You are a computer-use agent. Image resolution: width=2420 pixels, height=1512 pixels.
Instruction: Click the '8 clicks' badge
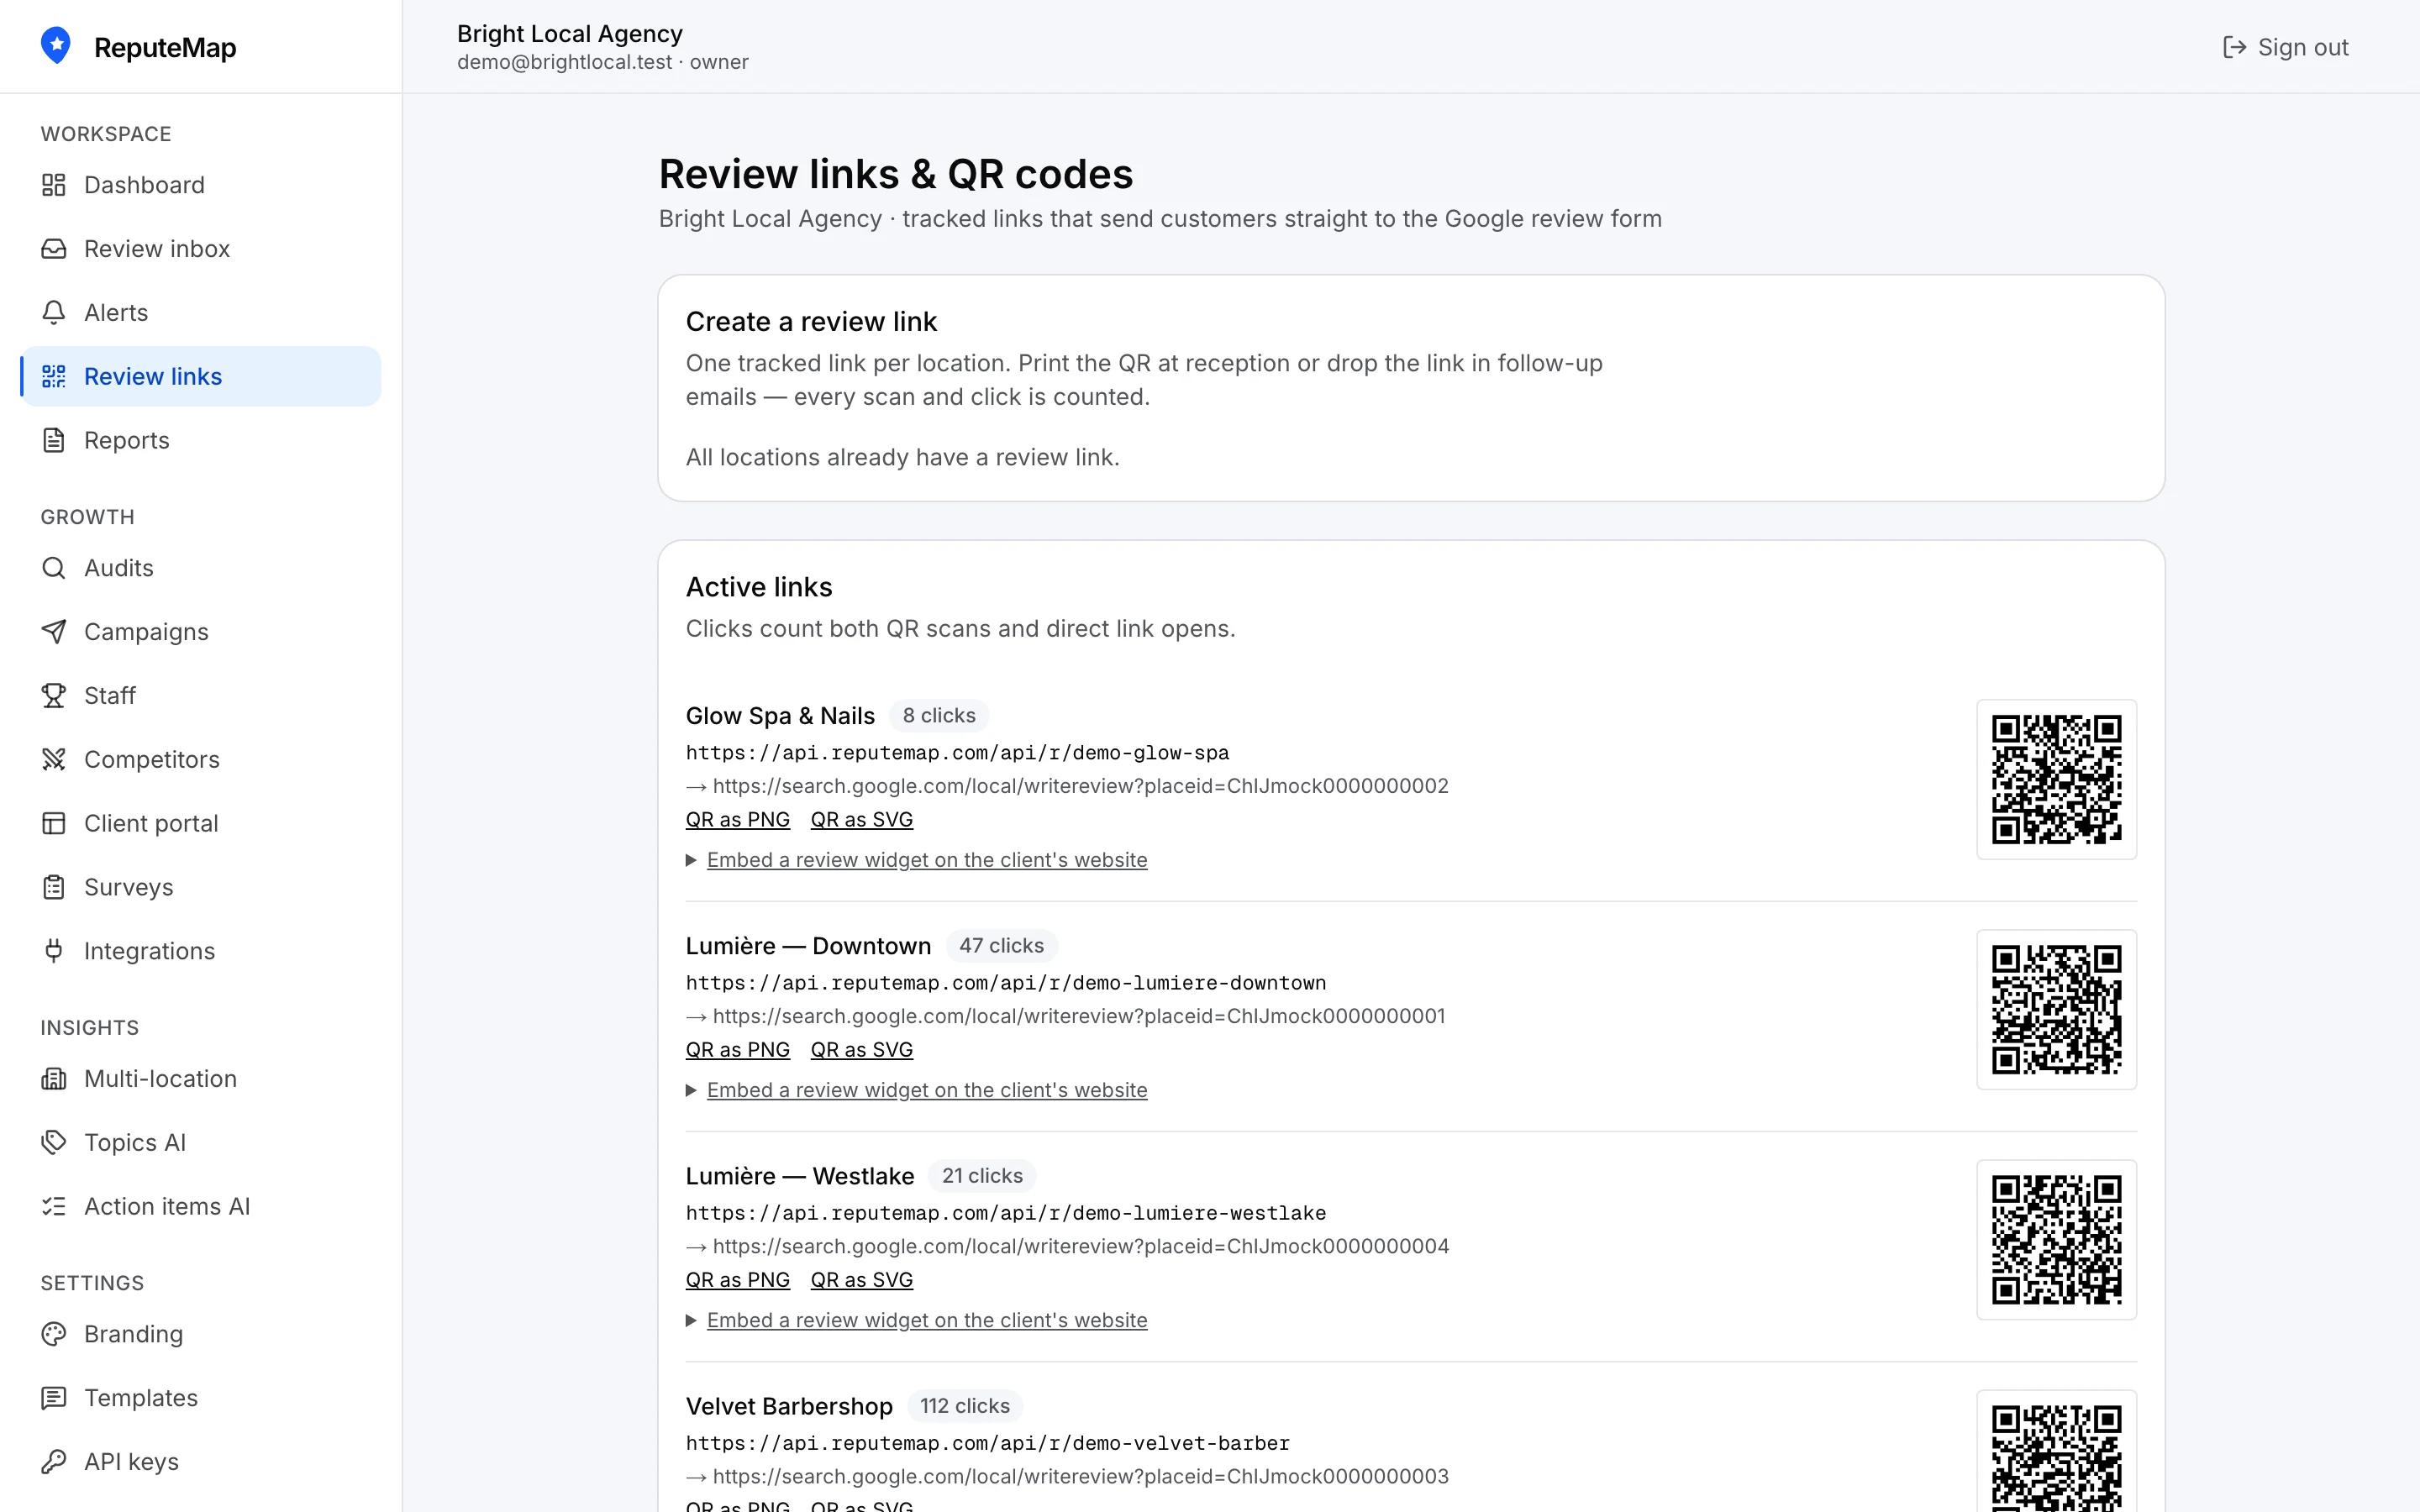(939, 716)
